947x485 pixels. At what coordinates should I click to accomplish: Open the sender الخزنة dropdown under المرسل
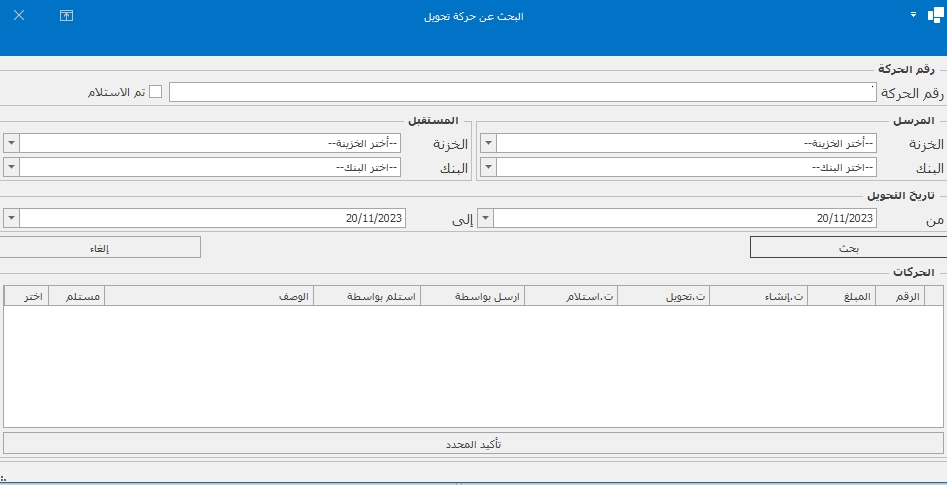[x=487, y=143]
